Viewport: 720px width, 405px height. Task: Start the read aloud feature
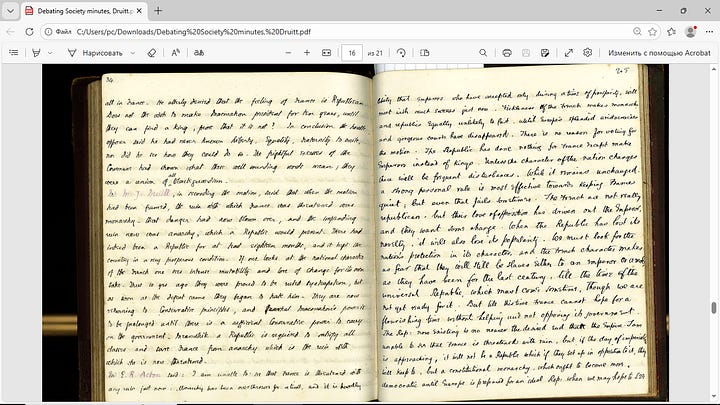[x=175, y=53]
